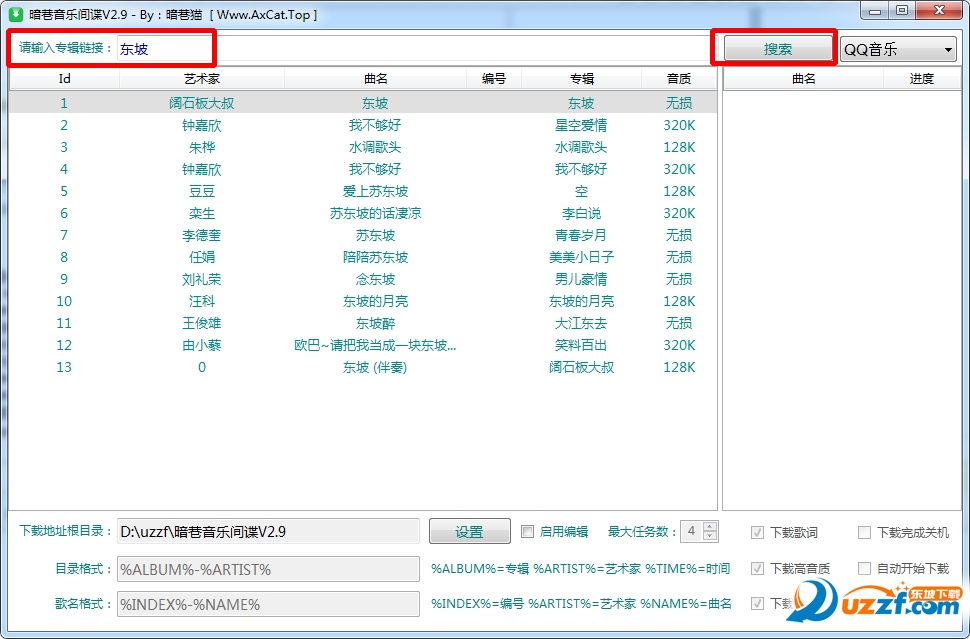Open the QQ音乐 source dropdown

[898, 49]
